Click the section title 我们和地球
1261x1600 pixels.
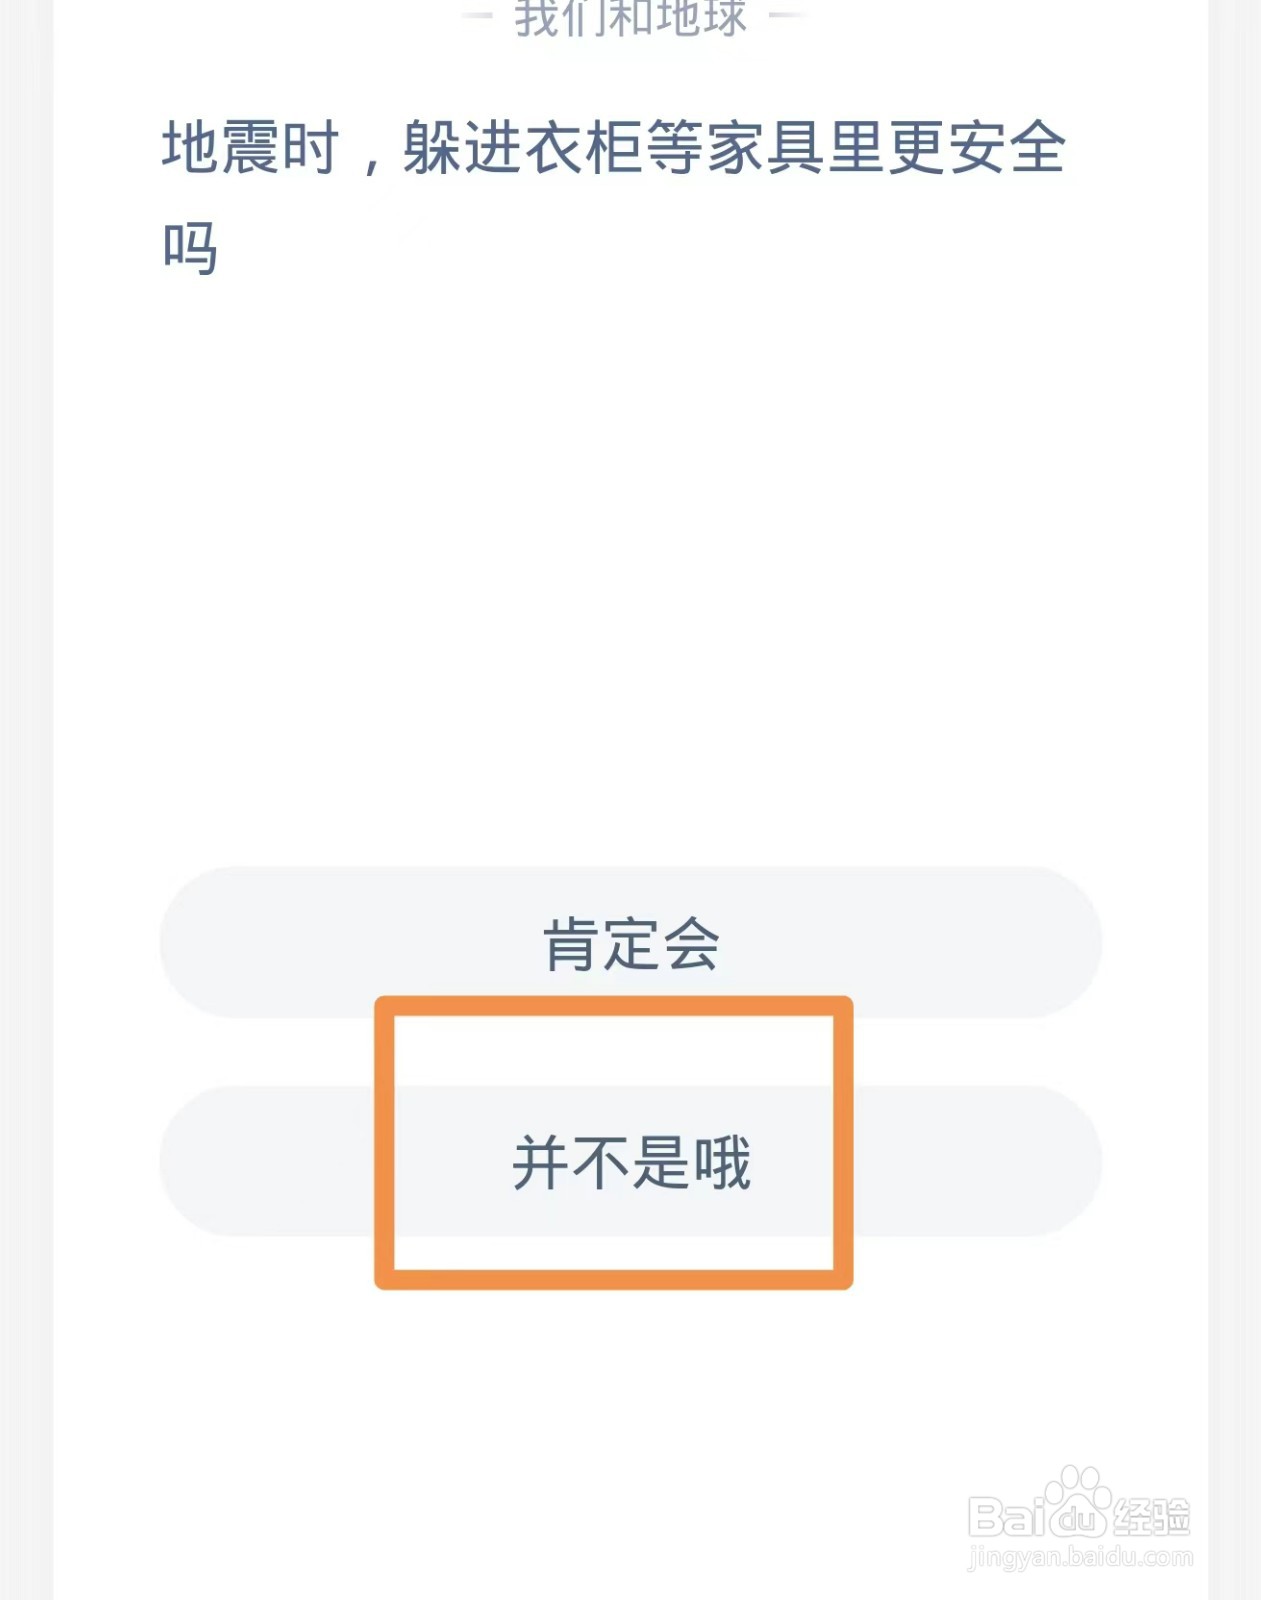[x=630, y=15]
